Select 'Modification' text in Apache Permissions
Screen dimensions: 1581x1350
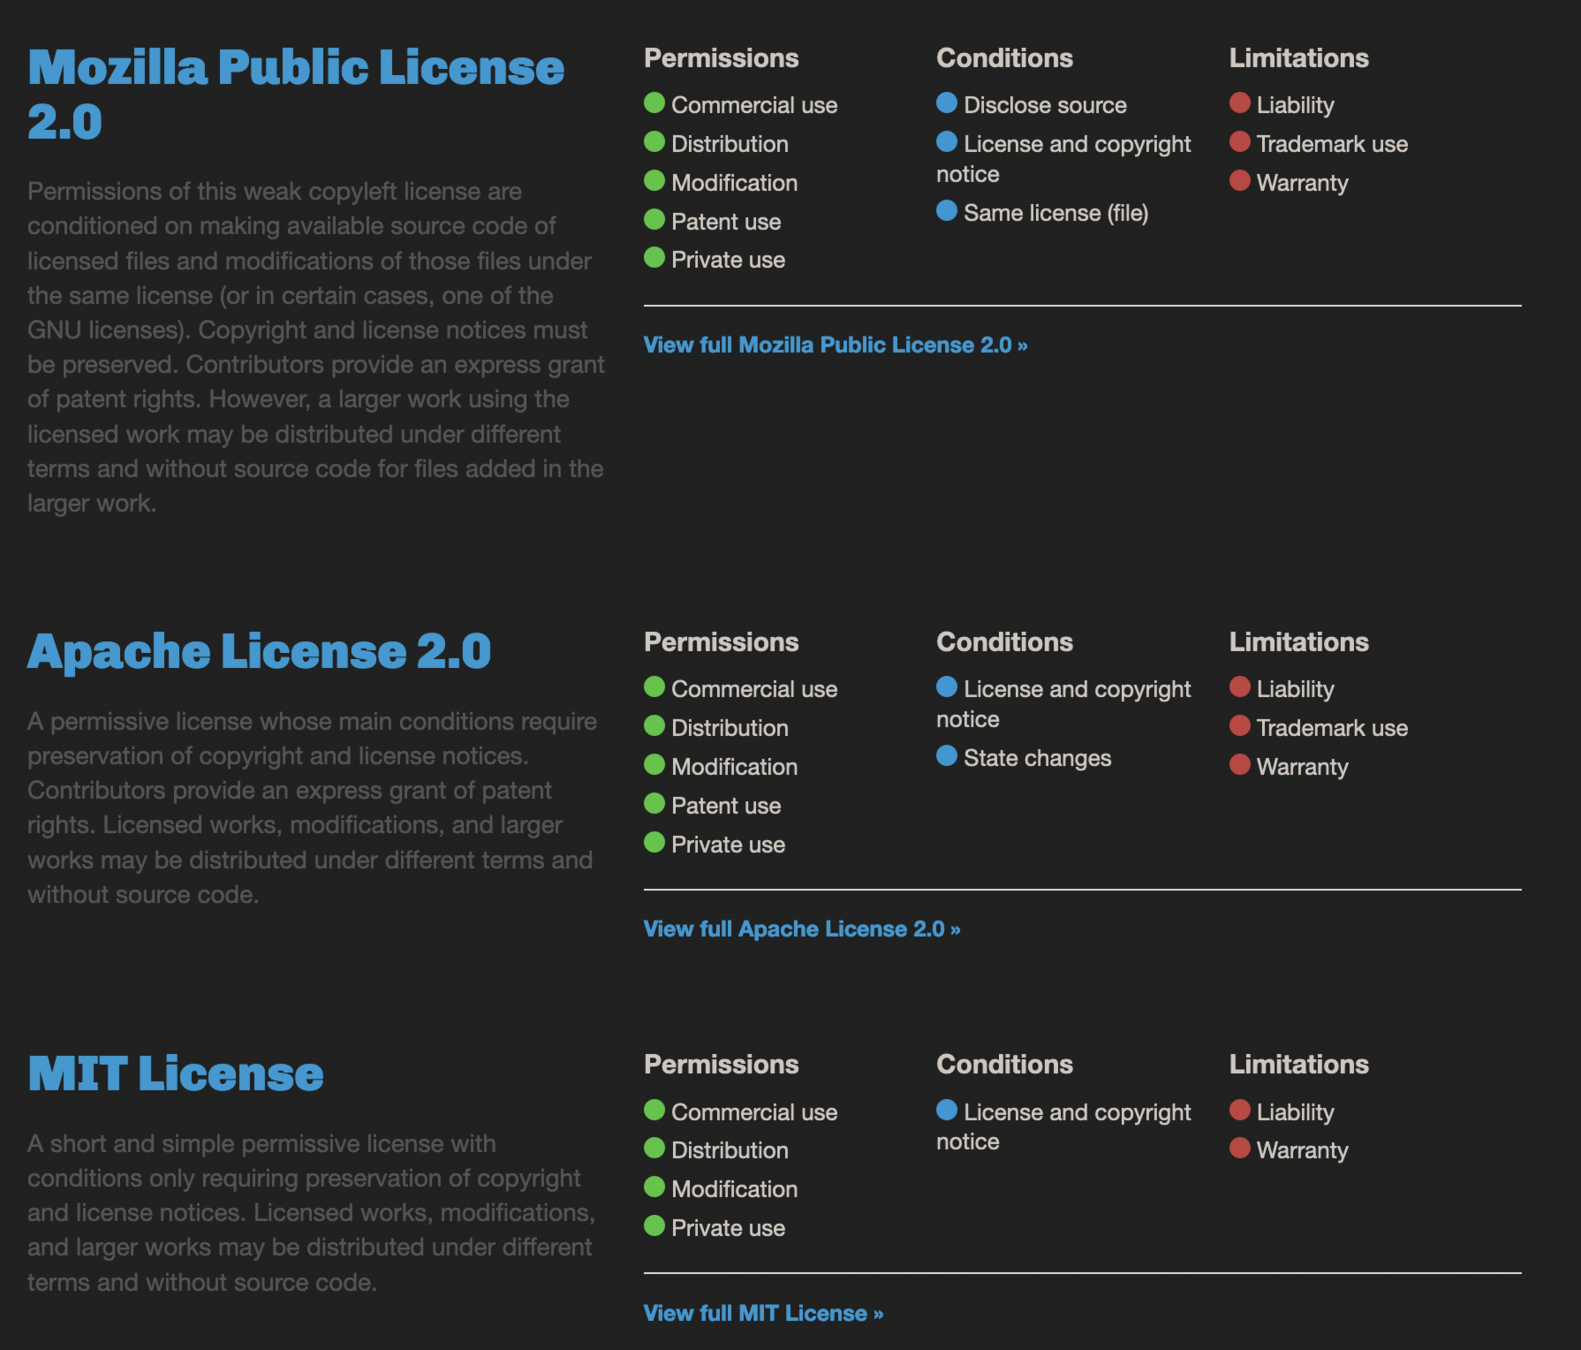pyautogui.click(x=734, y=767)
